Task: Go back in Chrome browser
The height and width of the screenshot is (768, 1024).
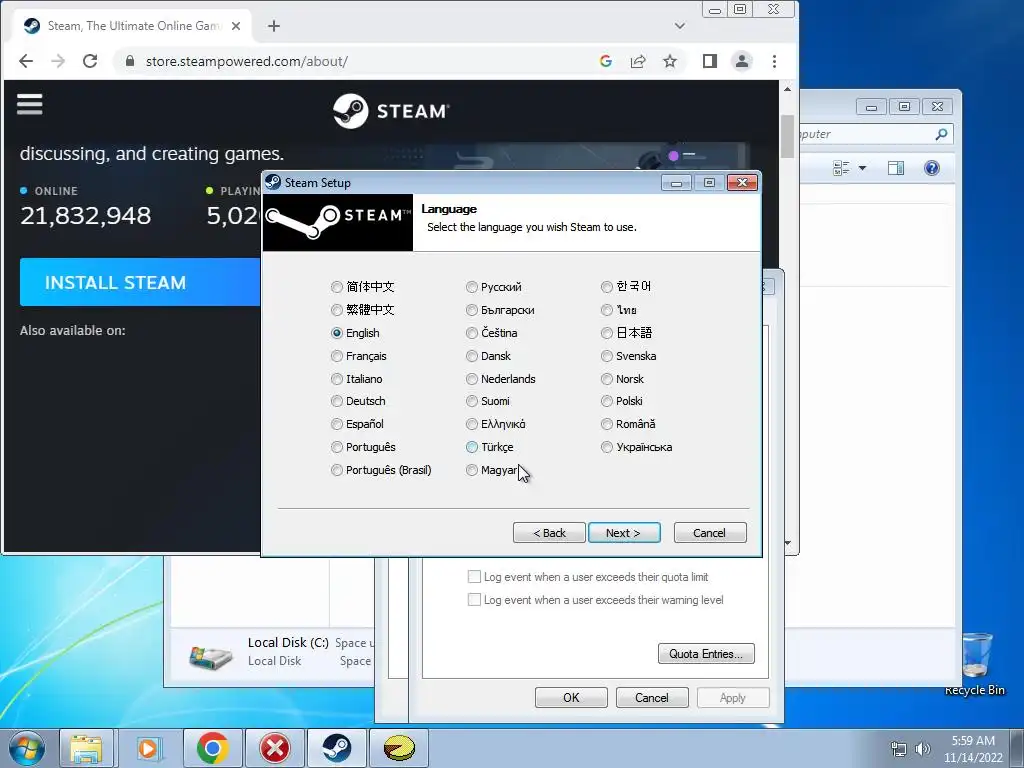Action: click(26, 61)
